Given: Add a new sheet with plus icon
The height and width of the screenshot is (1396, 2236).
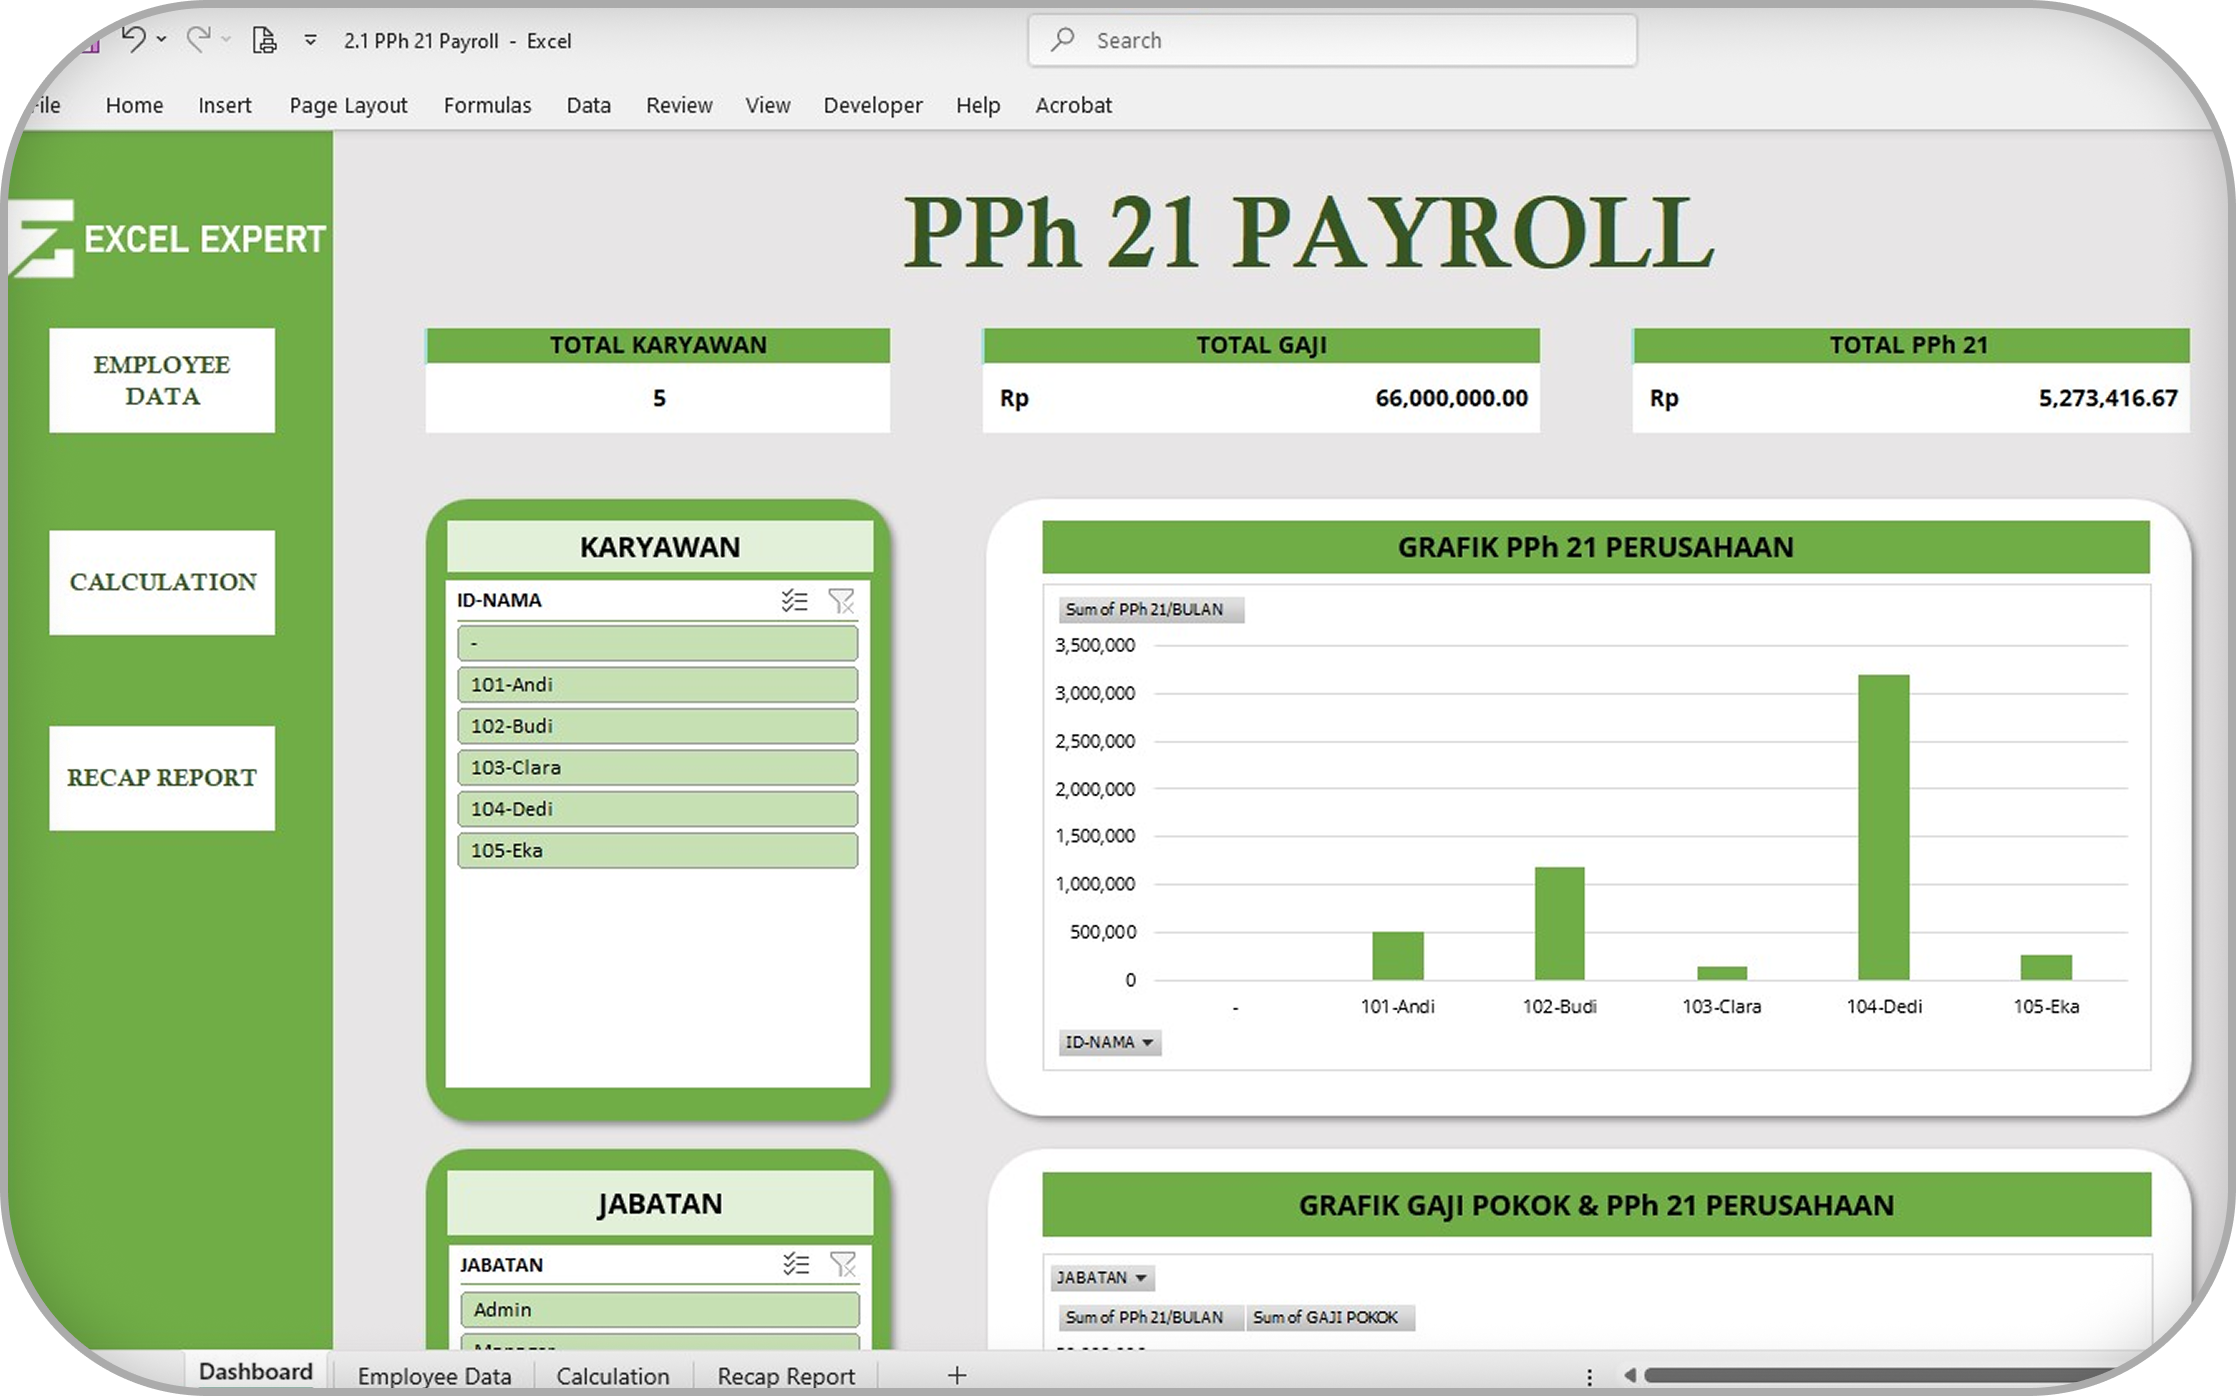Looking at the screenshot, I should point(957,1375).
